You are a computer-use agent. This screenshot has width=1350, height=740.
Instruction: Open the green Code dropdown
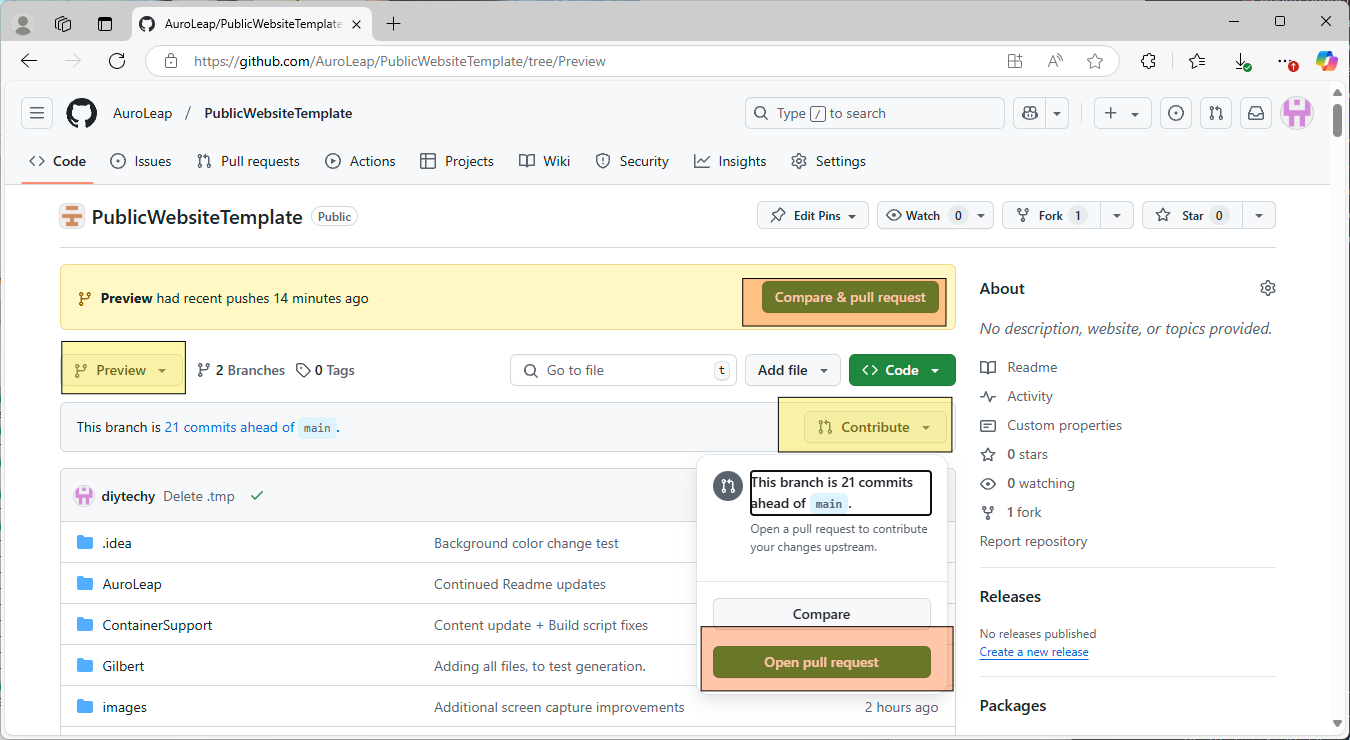901,370
